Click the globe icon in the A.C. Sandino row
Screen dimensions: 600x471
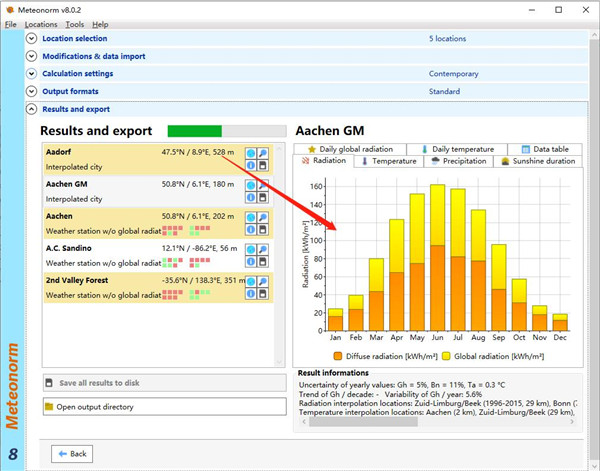pos(251,250)
